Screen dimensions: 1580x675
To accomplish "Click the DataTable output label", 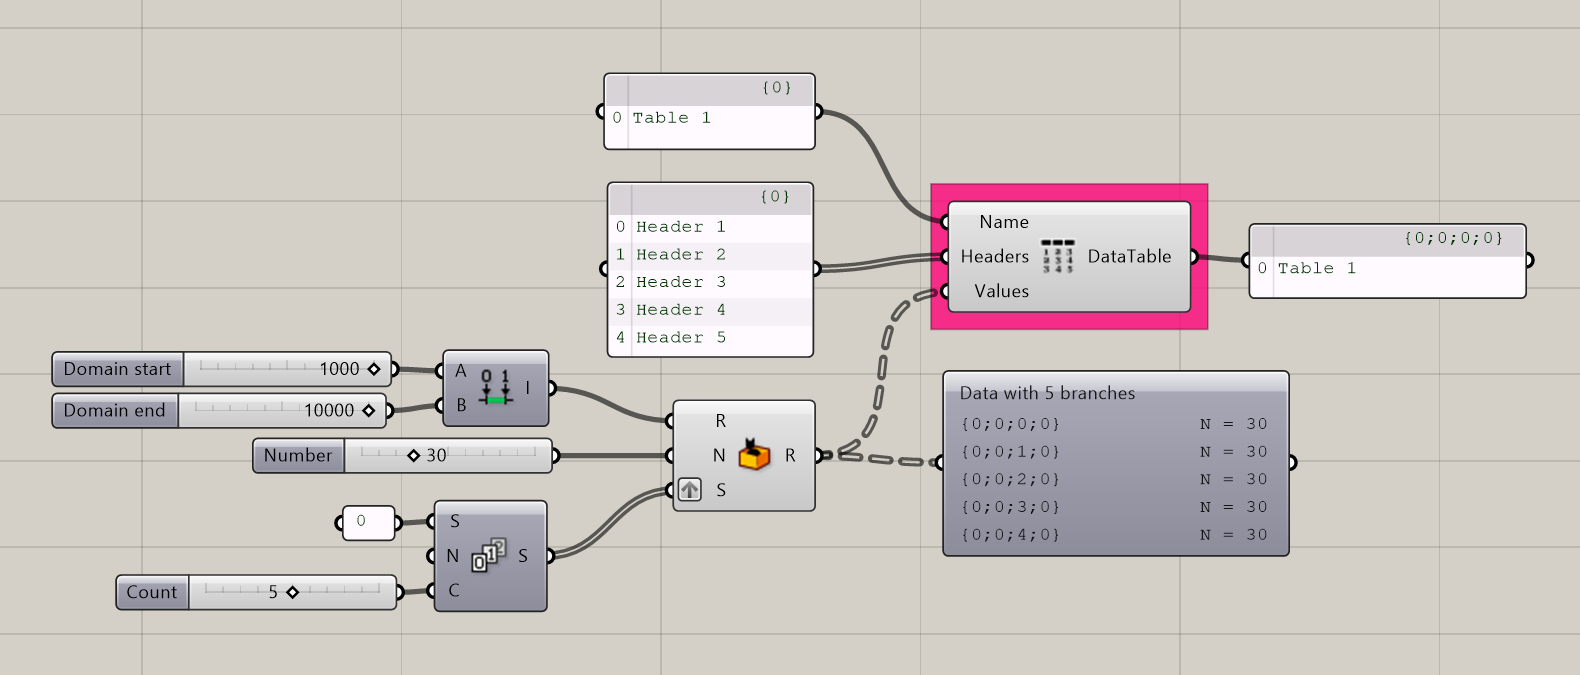I will coord(1129,256).
